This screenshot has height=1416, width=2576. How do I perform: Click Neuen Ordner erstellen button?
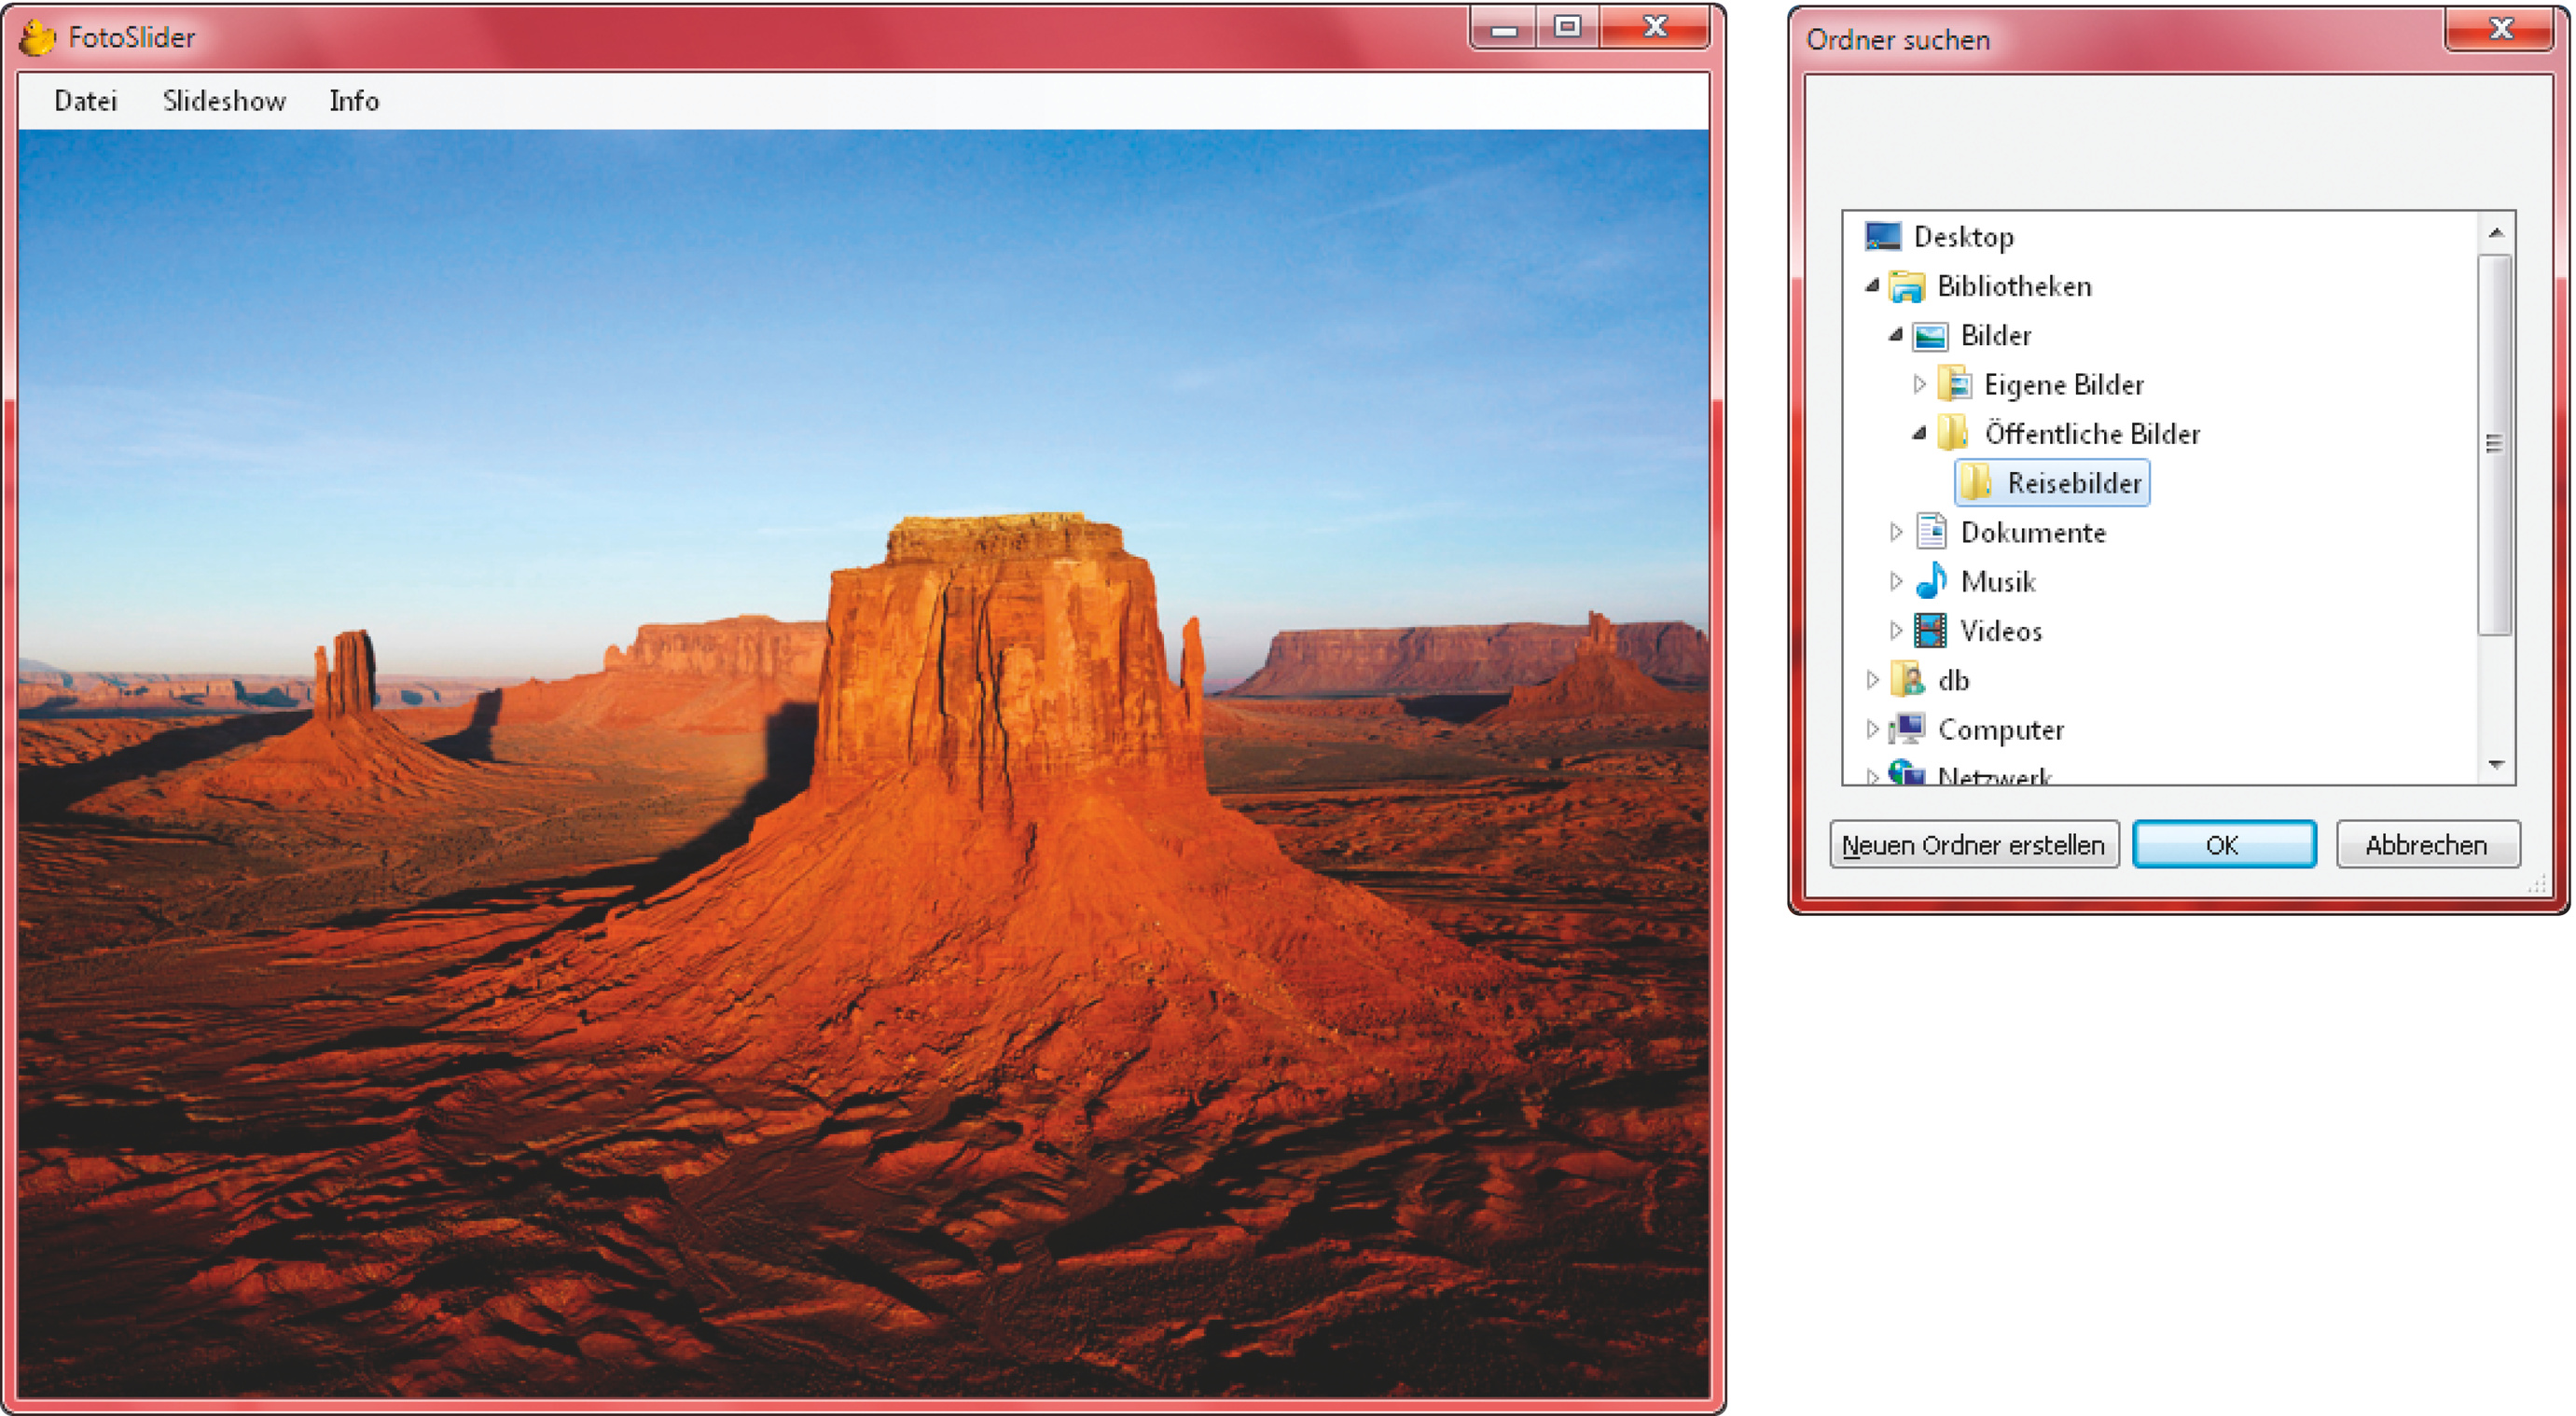coord(1973,845)
